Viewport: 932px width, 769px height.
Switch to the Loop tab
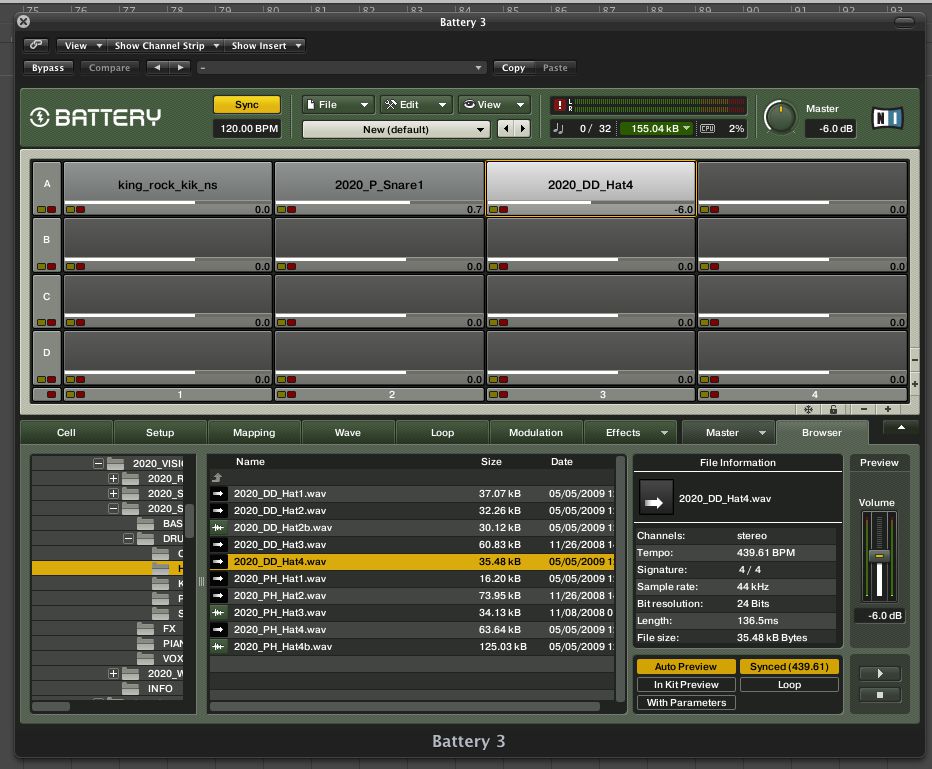coord(442,433)
